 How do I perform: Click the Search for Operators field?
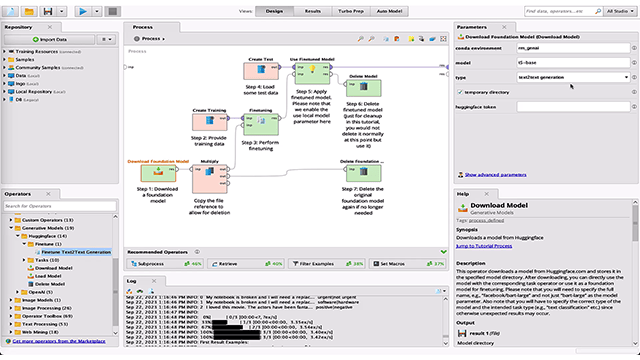[x=60, y=206]
